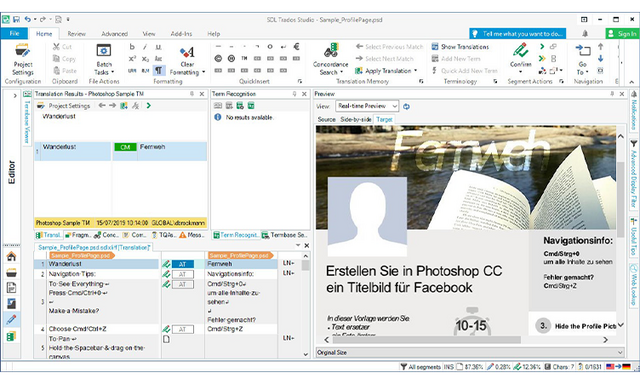Viewport: 640px width, 384px height.
Task: Click source segment Navigation Tips:
Action: (103, 274)
